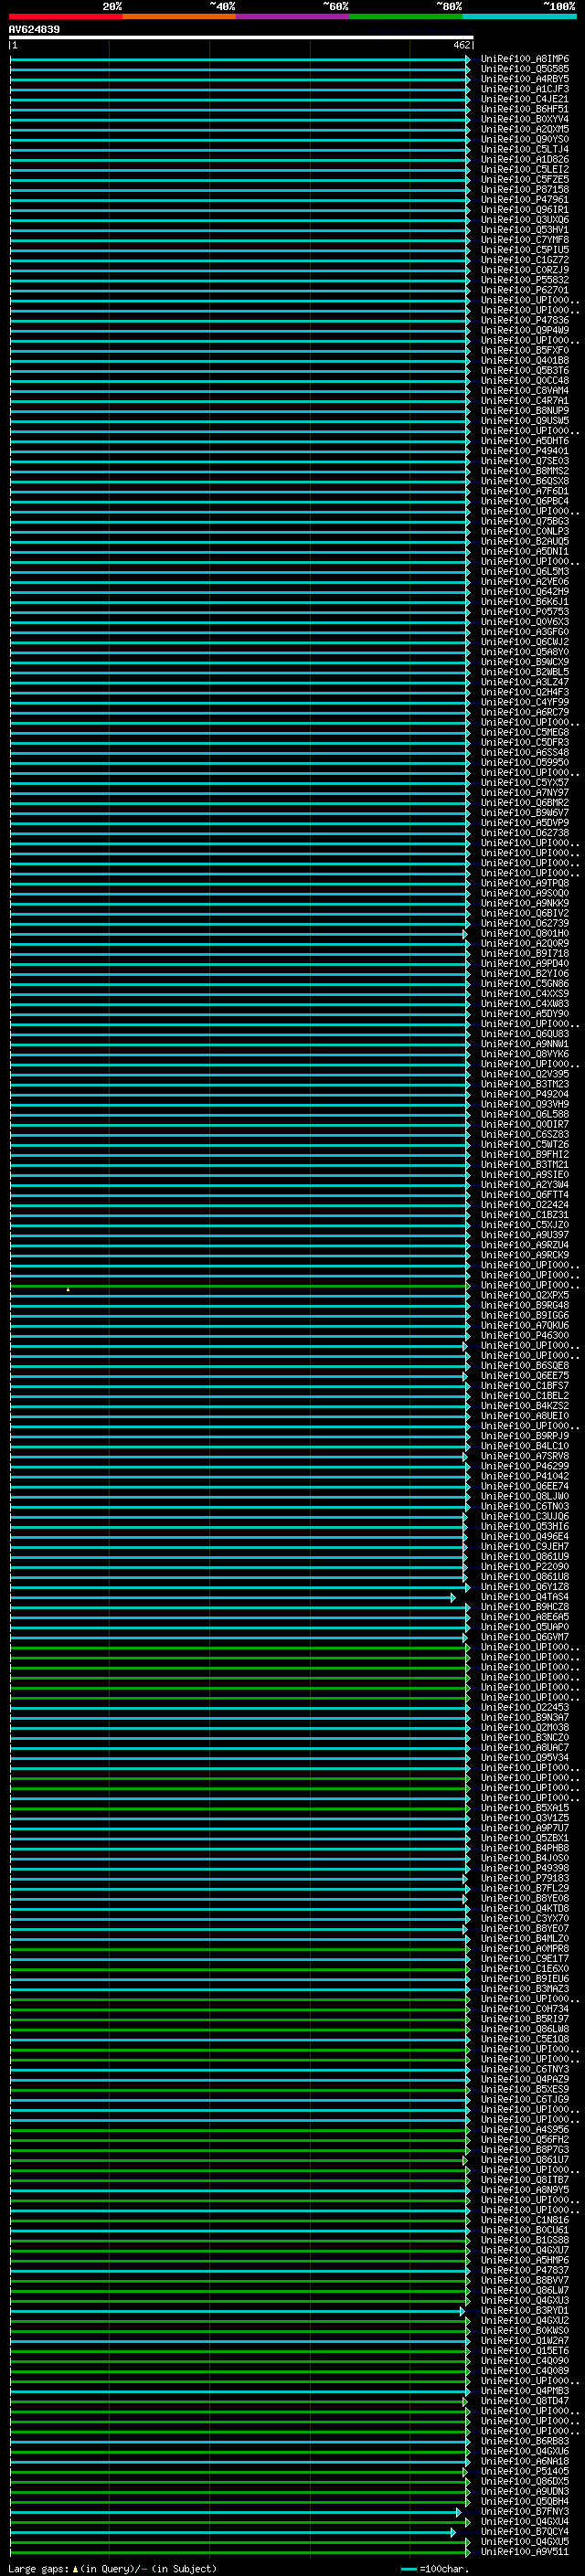Select the green alignment bar for UniRef100_B5XA15

[239, 1808]
